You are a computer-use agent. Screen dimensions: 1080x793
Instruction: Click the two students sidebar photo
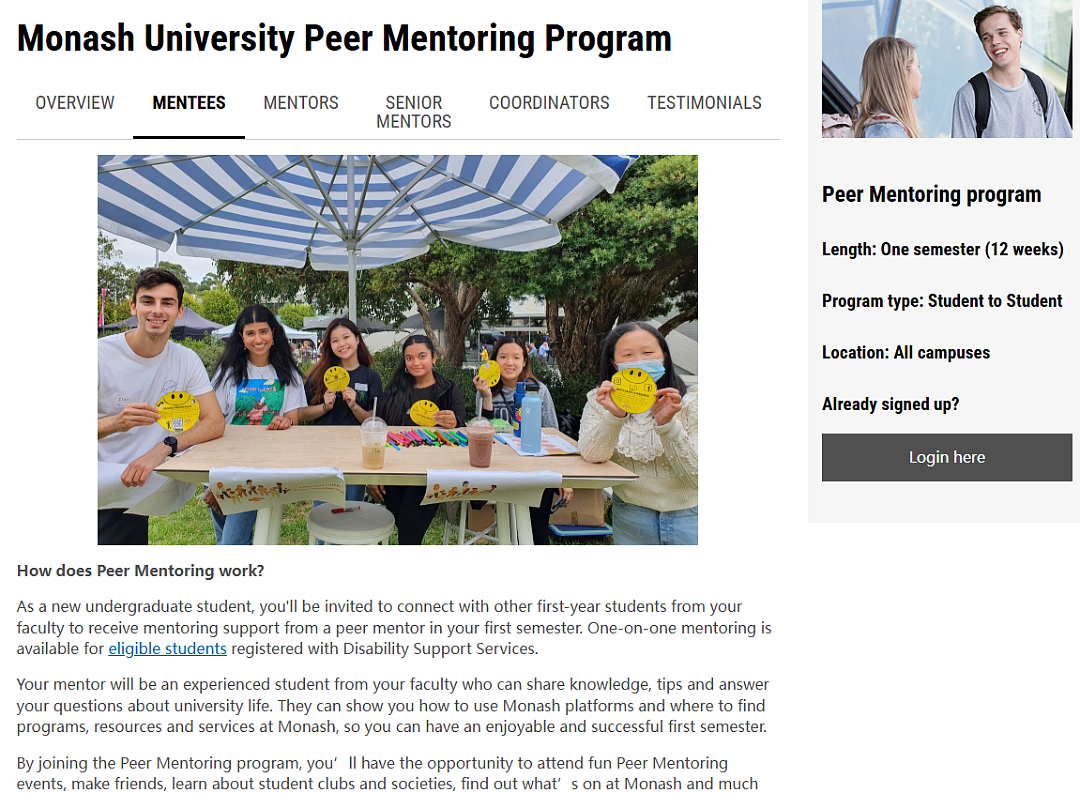946,69
